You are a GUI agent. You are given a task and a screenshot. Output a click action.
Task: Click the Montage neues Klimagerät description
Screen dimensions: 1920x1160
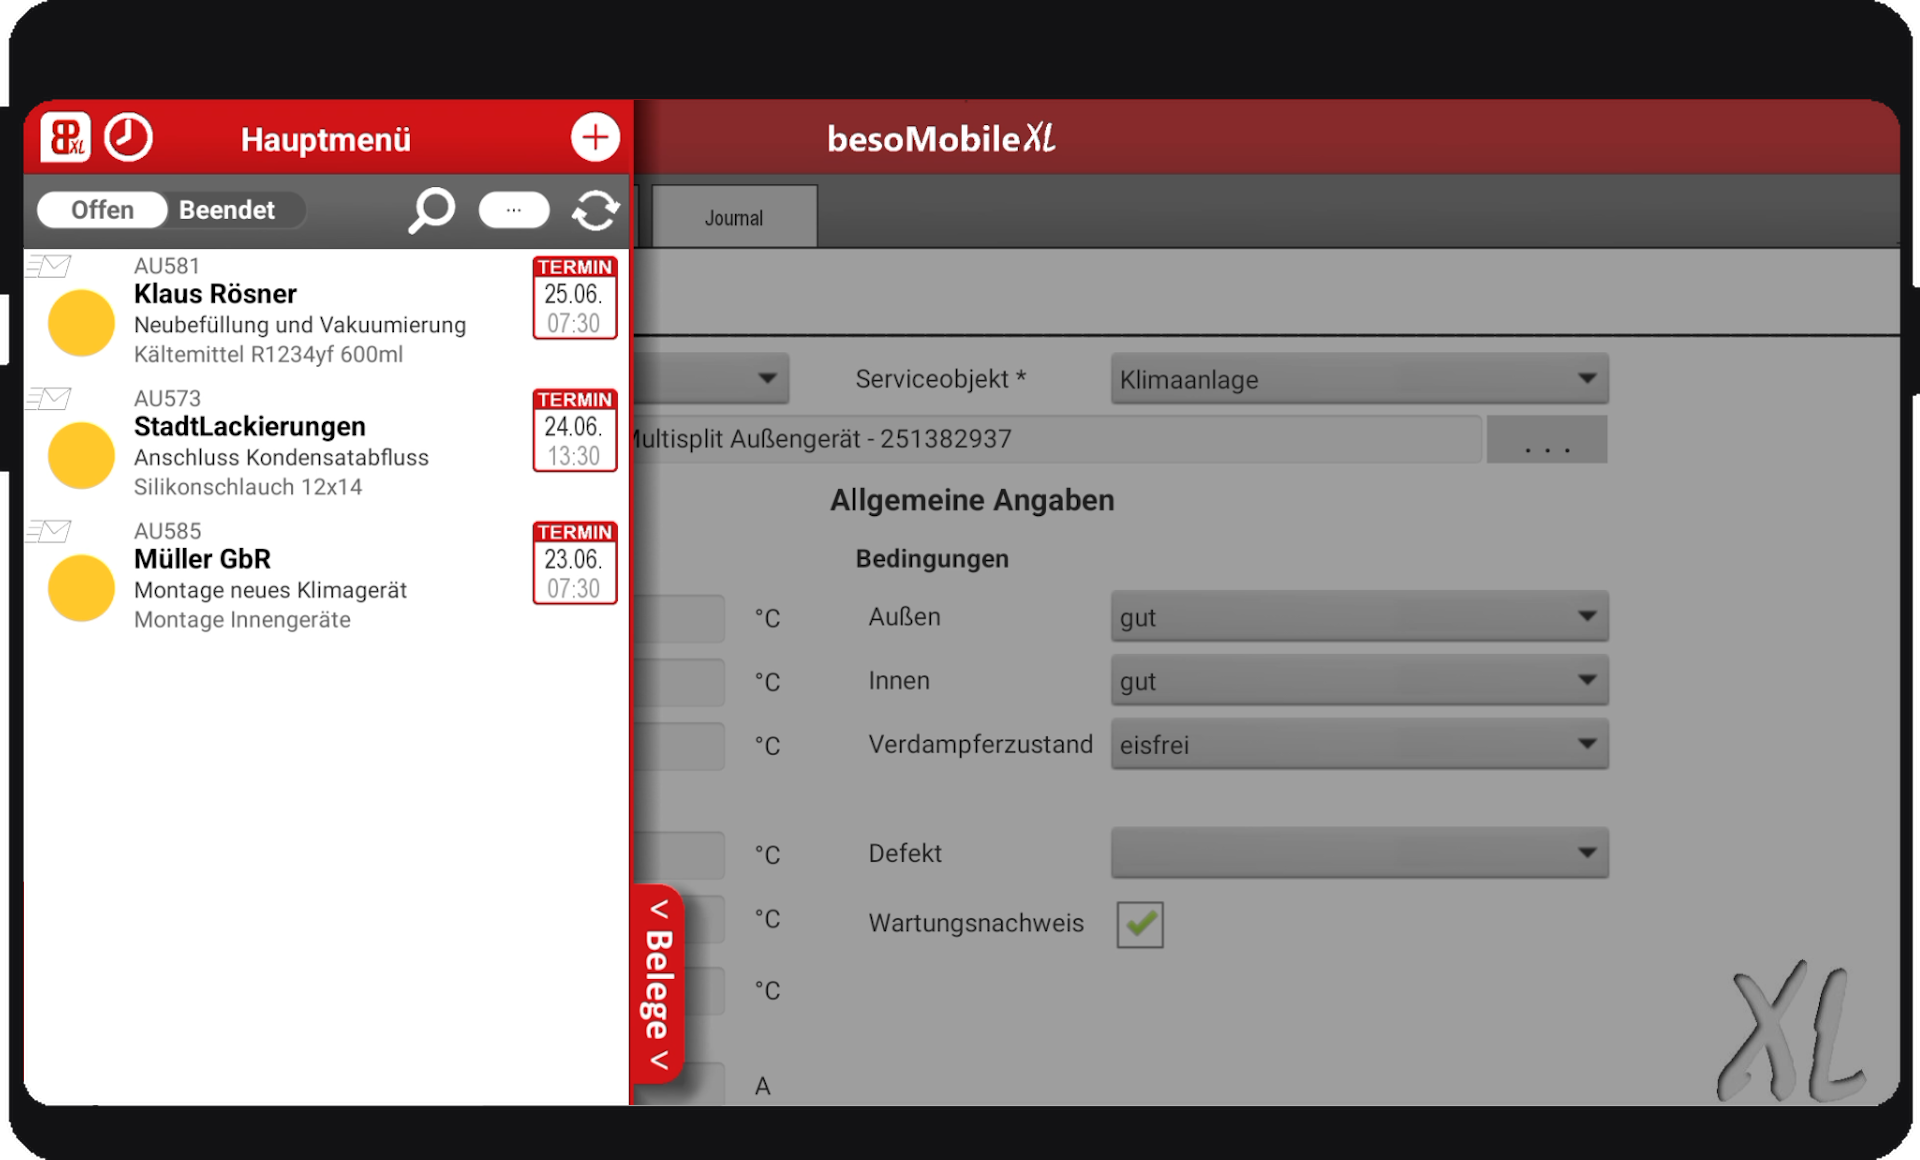(x=270, y=590)
